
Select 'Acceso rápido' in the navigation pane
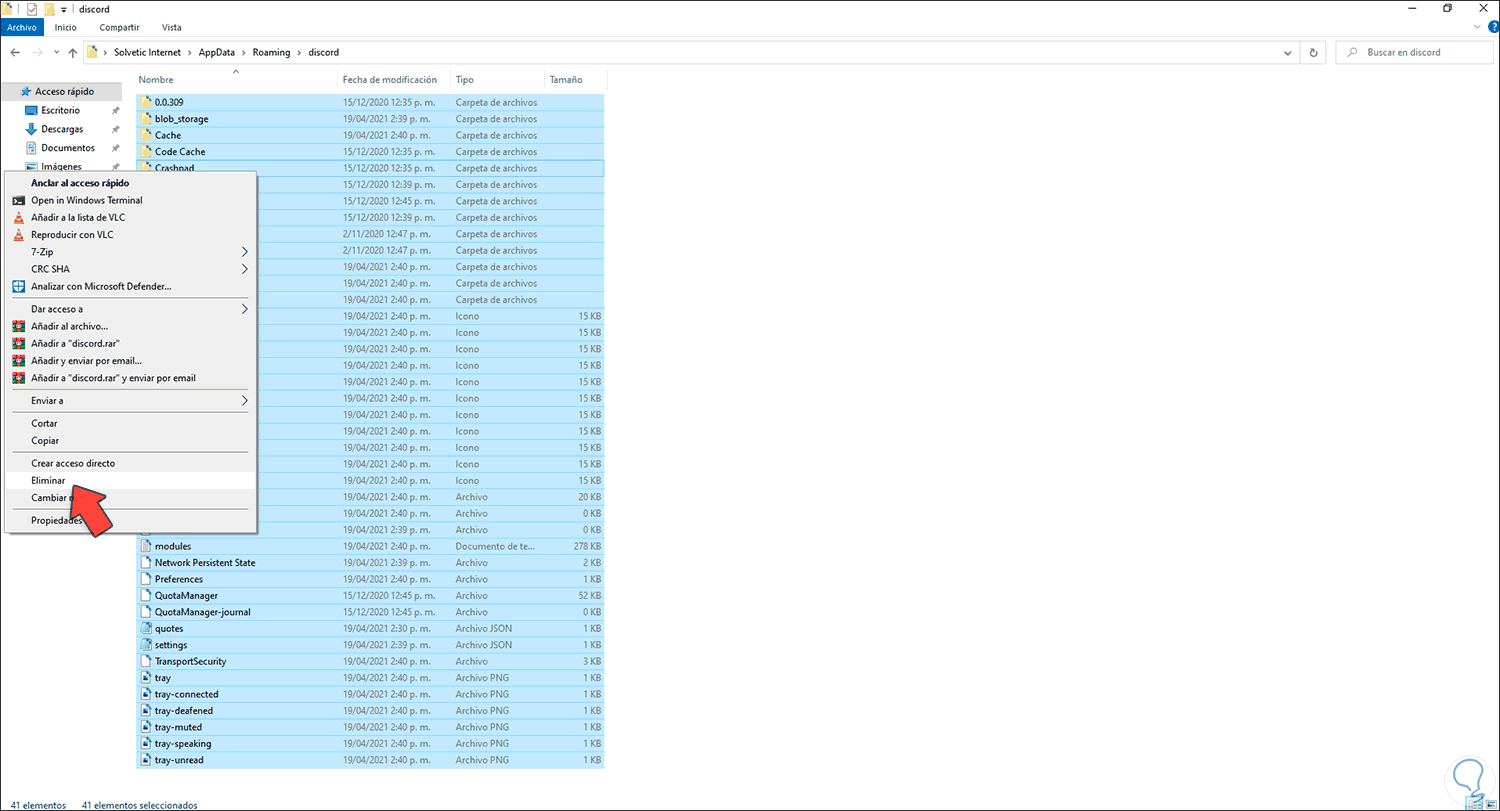point(64,91)
